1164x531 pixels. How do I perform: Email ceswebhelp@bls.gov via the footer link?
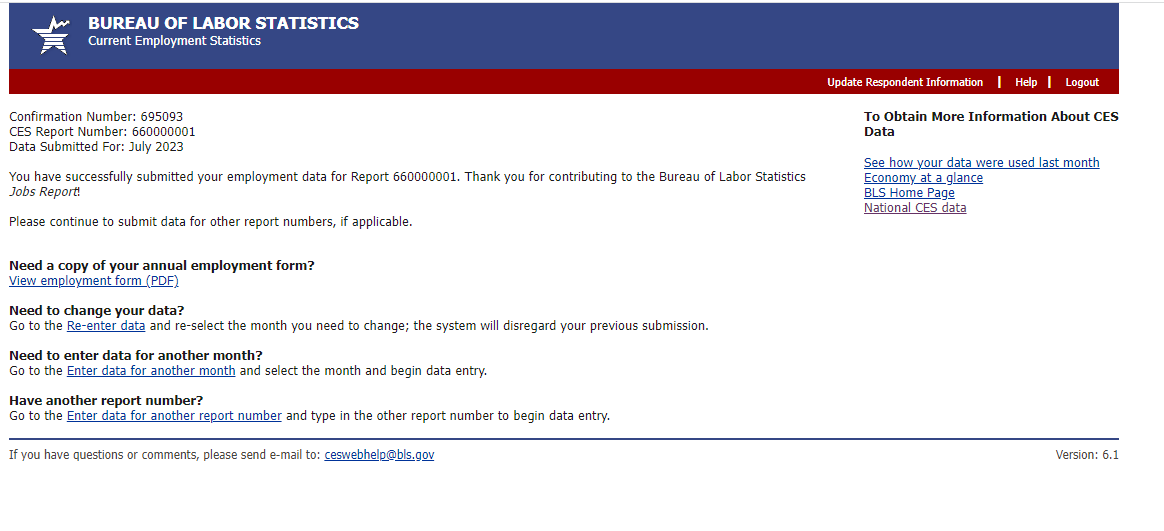click(x=379, y=455)
